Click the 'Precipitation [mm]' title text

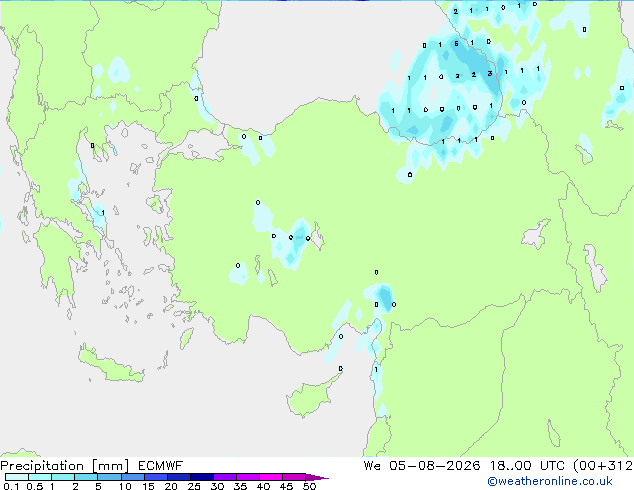point(65,466)
